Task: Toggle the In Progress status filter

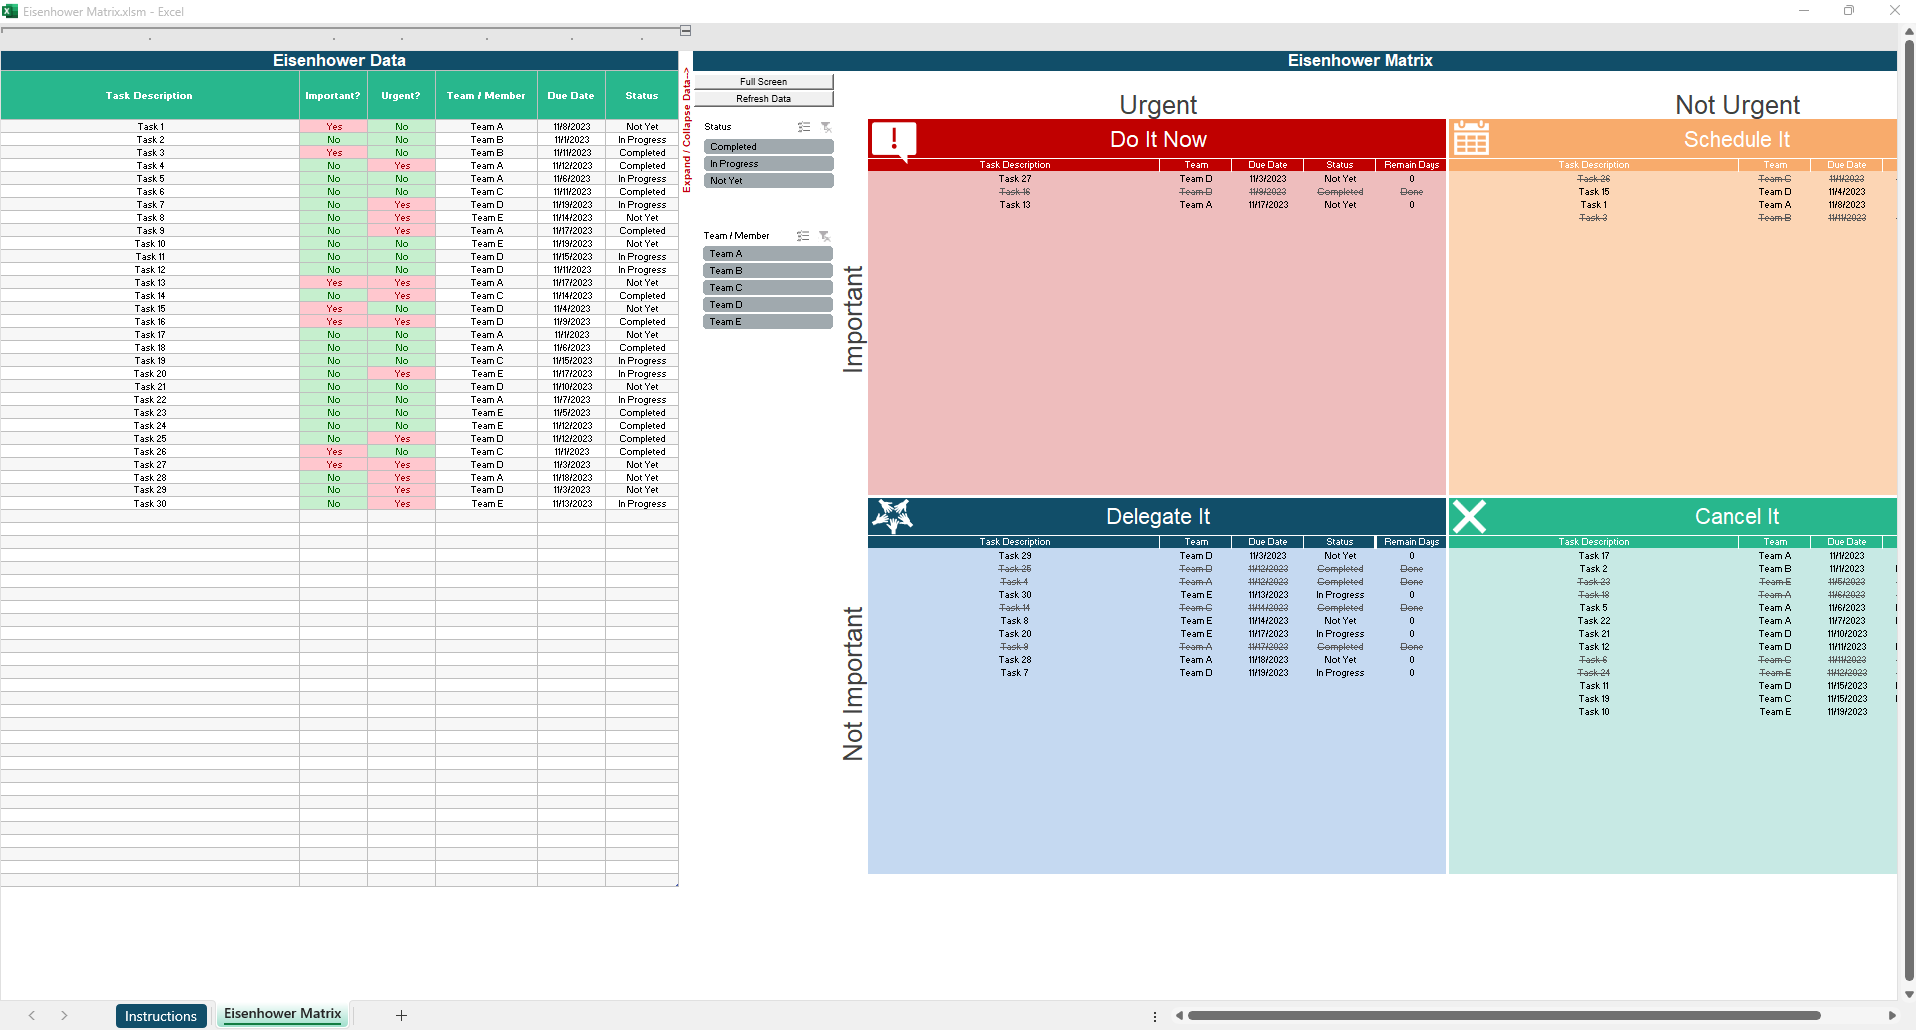Action: pos(767,164)
